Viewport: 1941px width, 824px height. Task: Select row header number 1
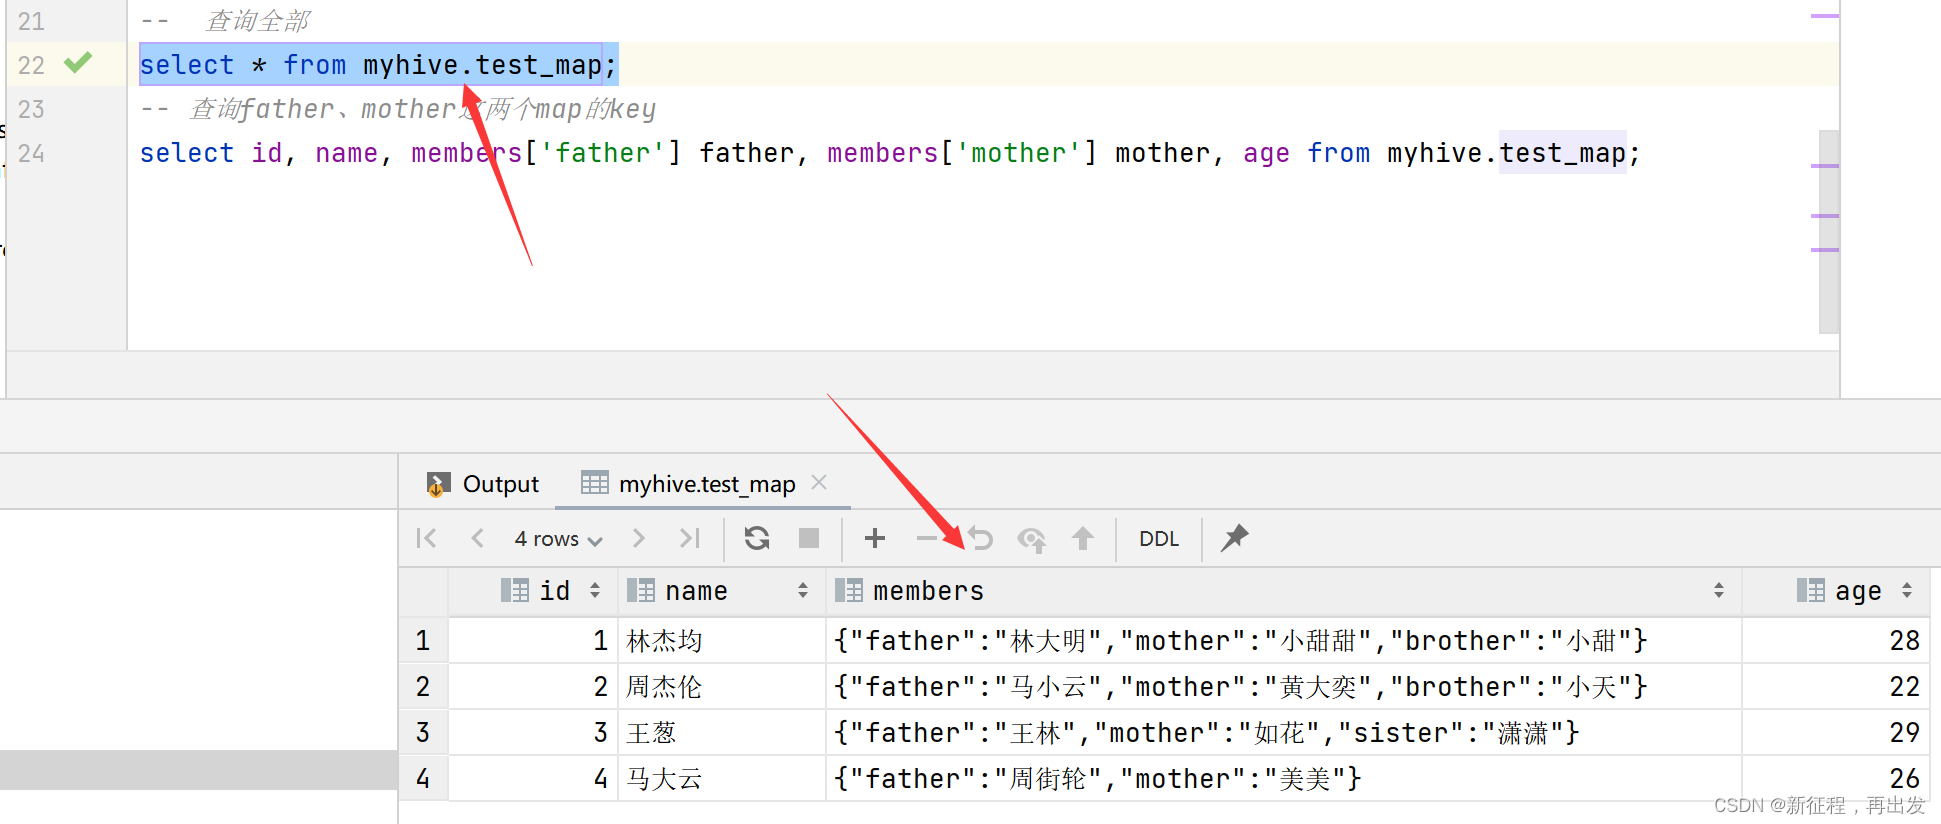pyautogui.click(x=423, y=640)
